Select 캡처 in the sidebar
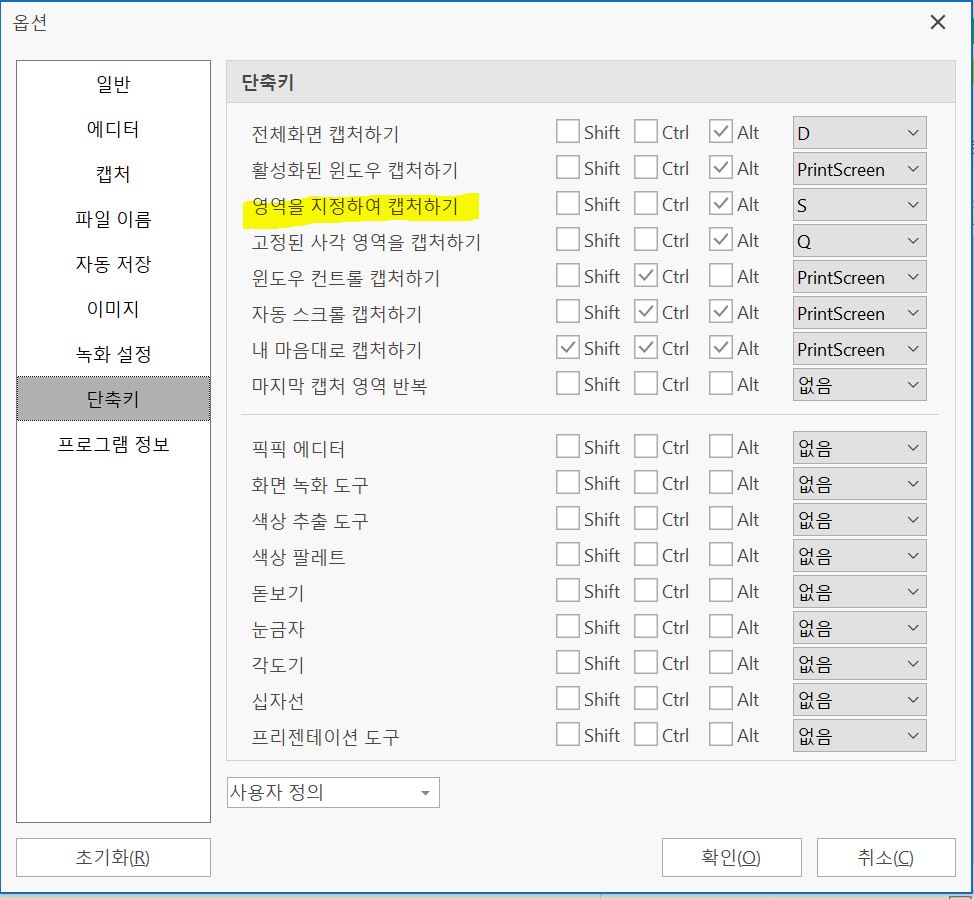This screenshot has width=974, height=899. pos(113,174)
